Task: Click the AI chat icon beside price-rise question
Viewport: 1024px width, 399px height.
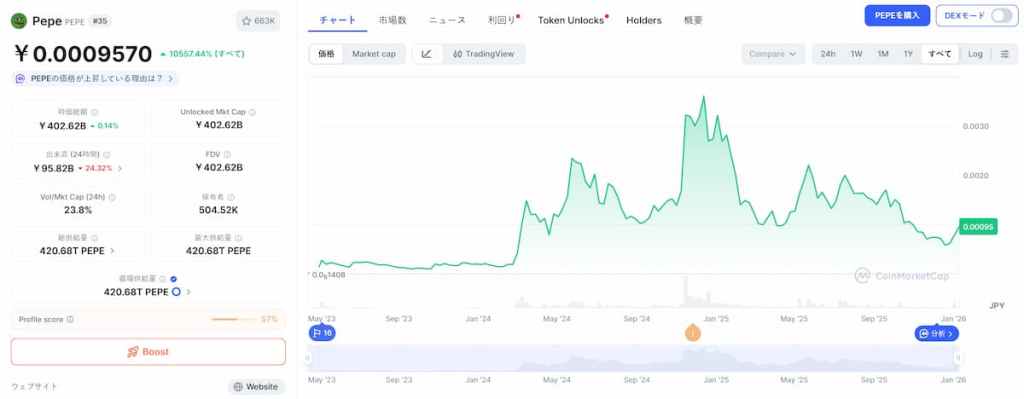Action: coord(20,78)
